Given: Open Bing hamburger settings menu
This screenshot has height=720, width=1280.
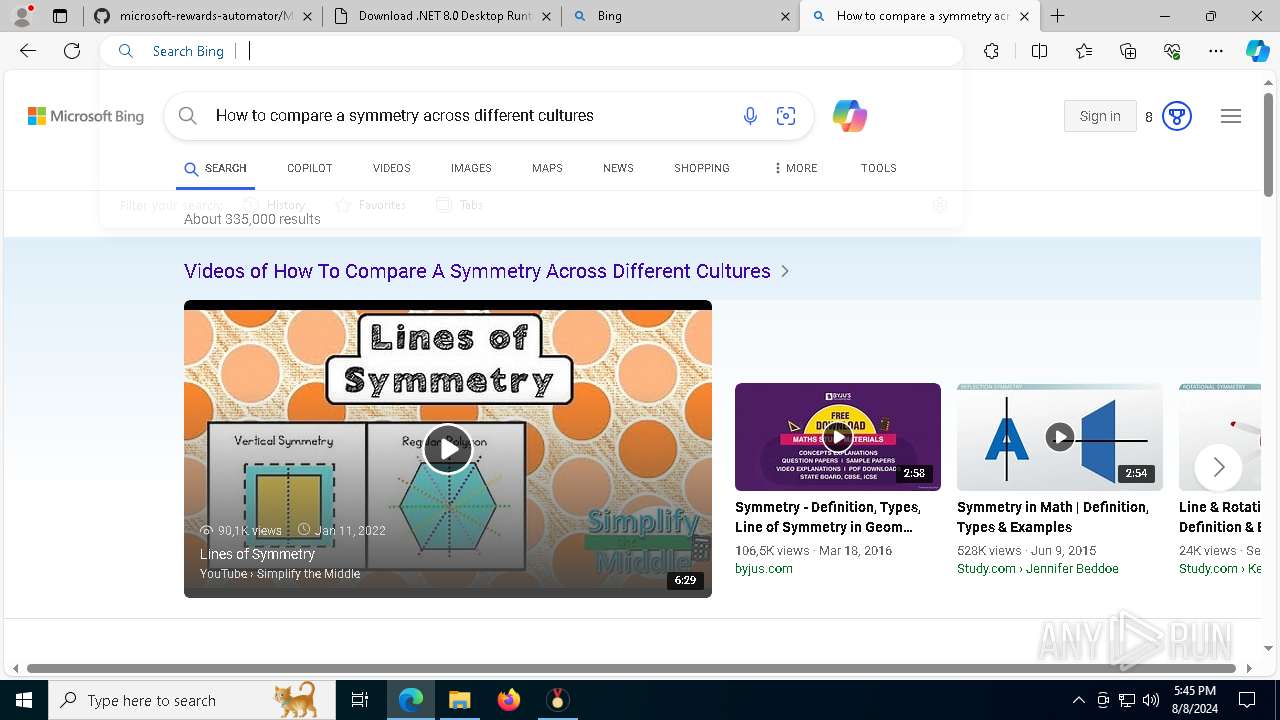Looking at the screenshot, I should [1231, 116].
